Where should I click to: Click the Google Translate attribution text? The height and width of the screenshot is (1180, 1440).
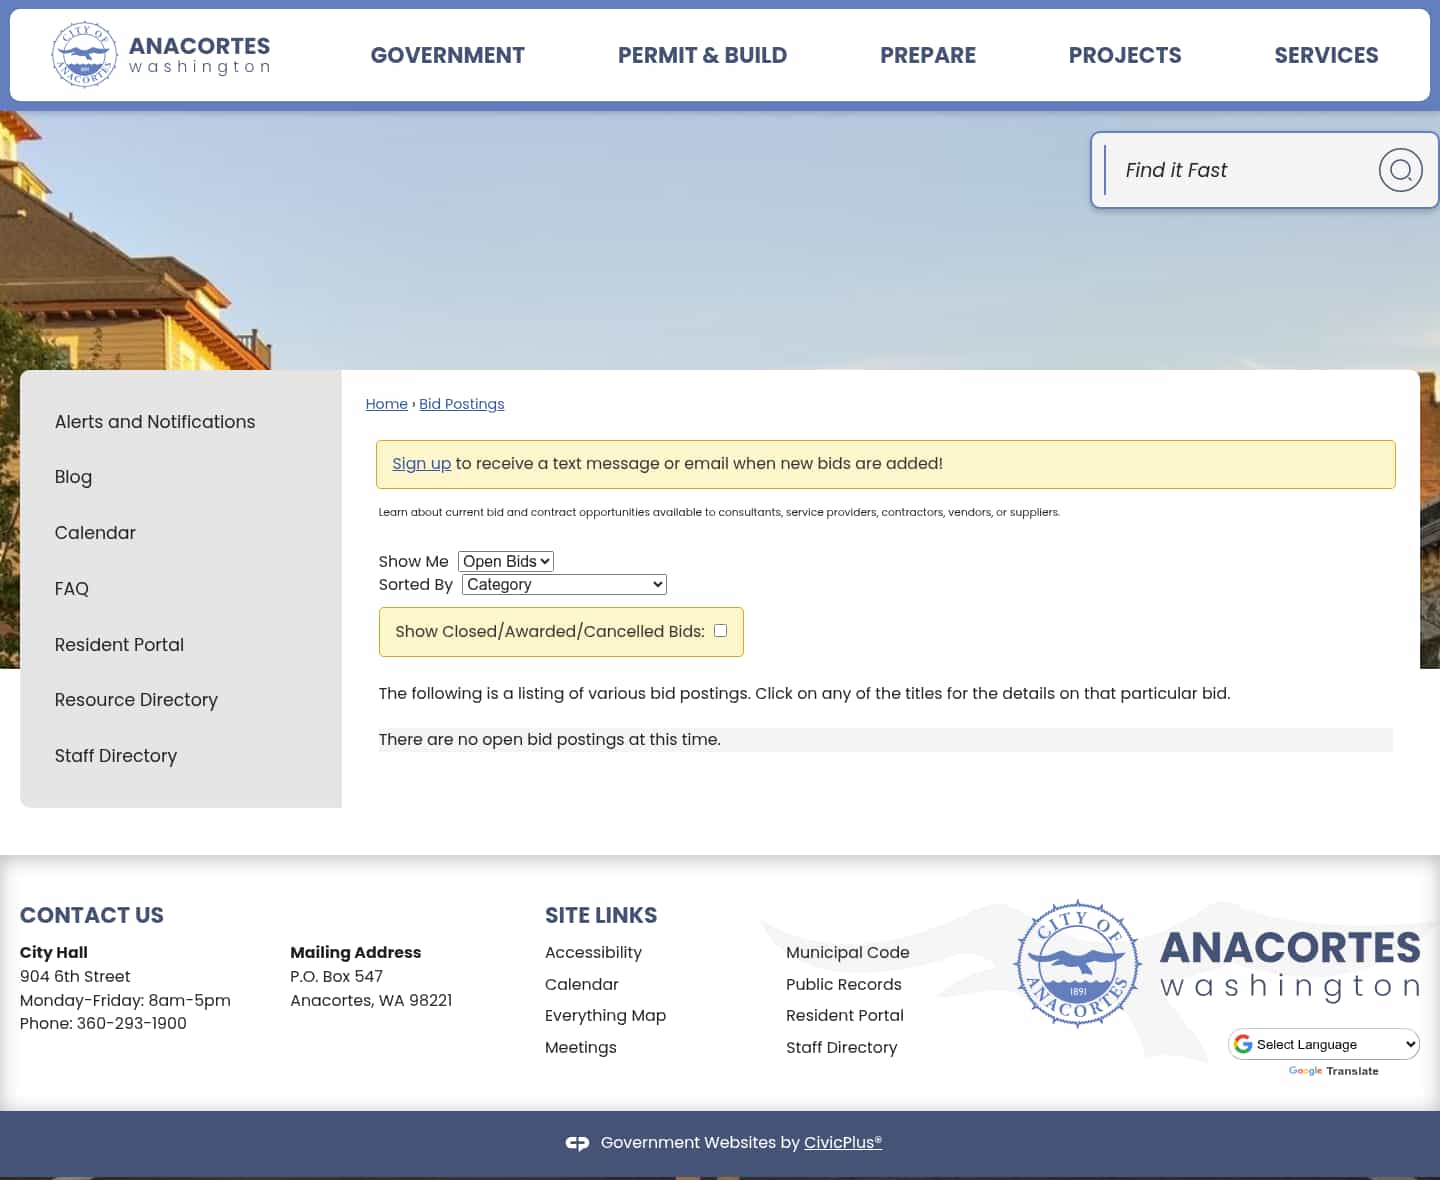click(x=1333, y=1071)
